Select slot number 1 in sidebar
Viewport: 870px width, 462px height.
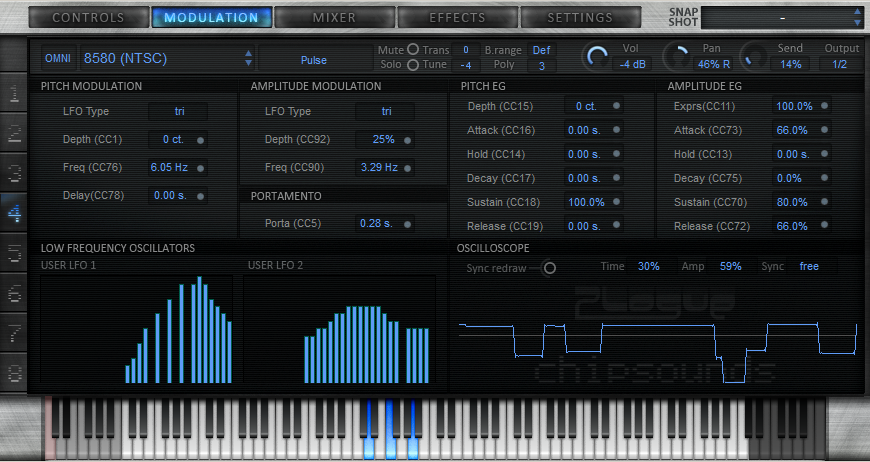tap(14, 94)
